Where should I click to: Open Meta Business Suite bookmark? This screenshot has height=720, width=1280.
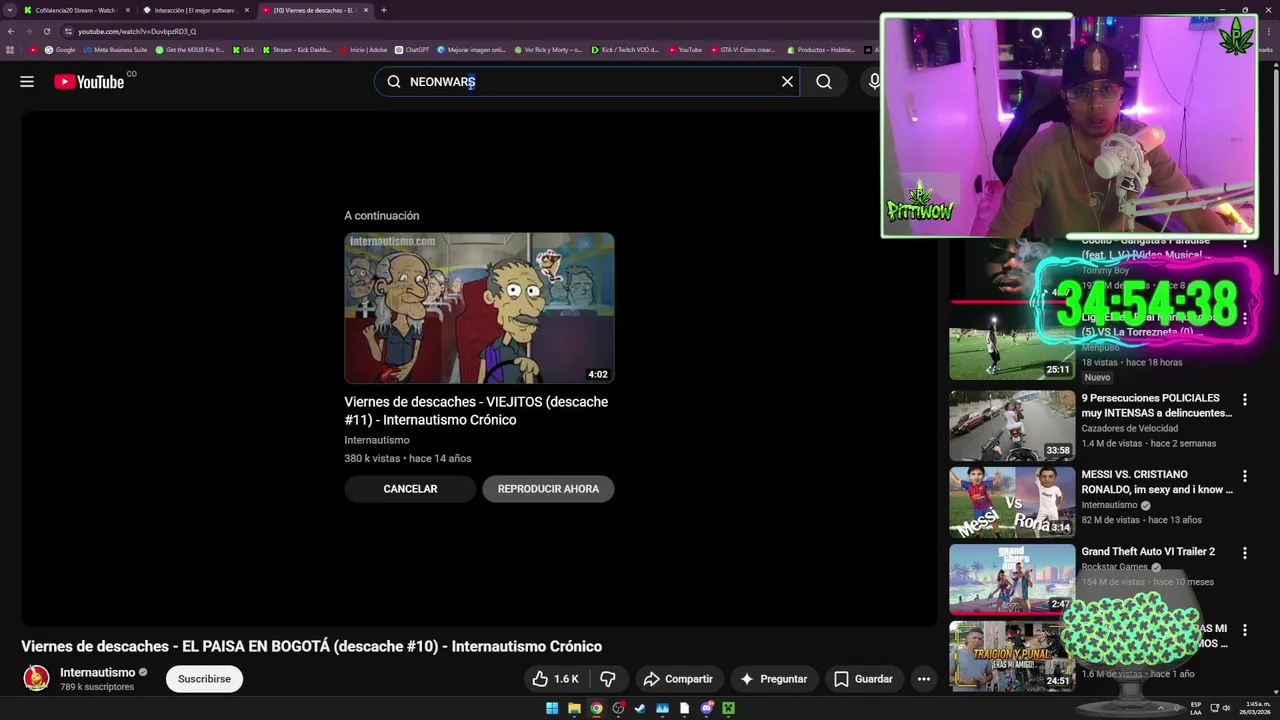(115, 49)
